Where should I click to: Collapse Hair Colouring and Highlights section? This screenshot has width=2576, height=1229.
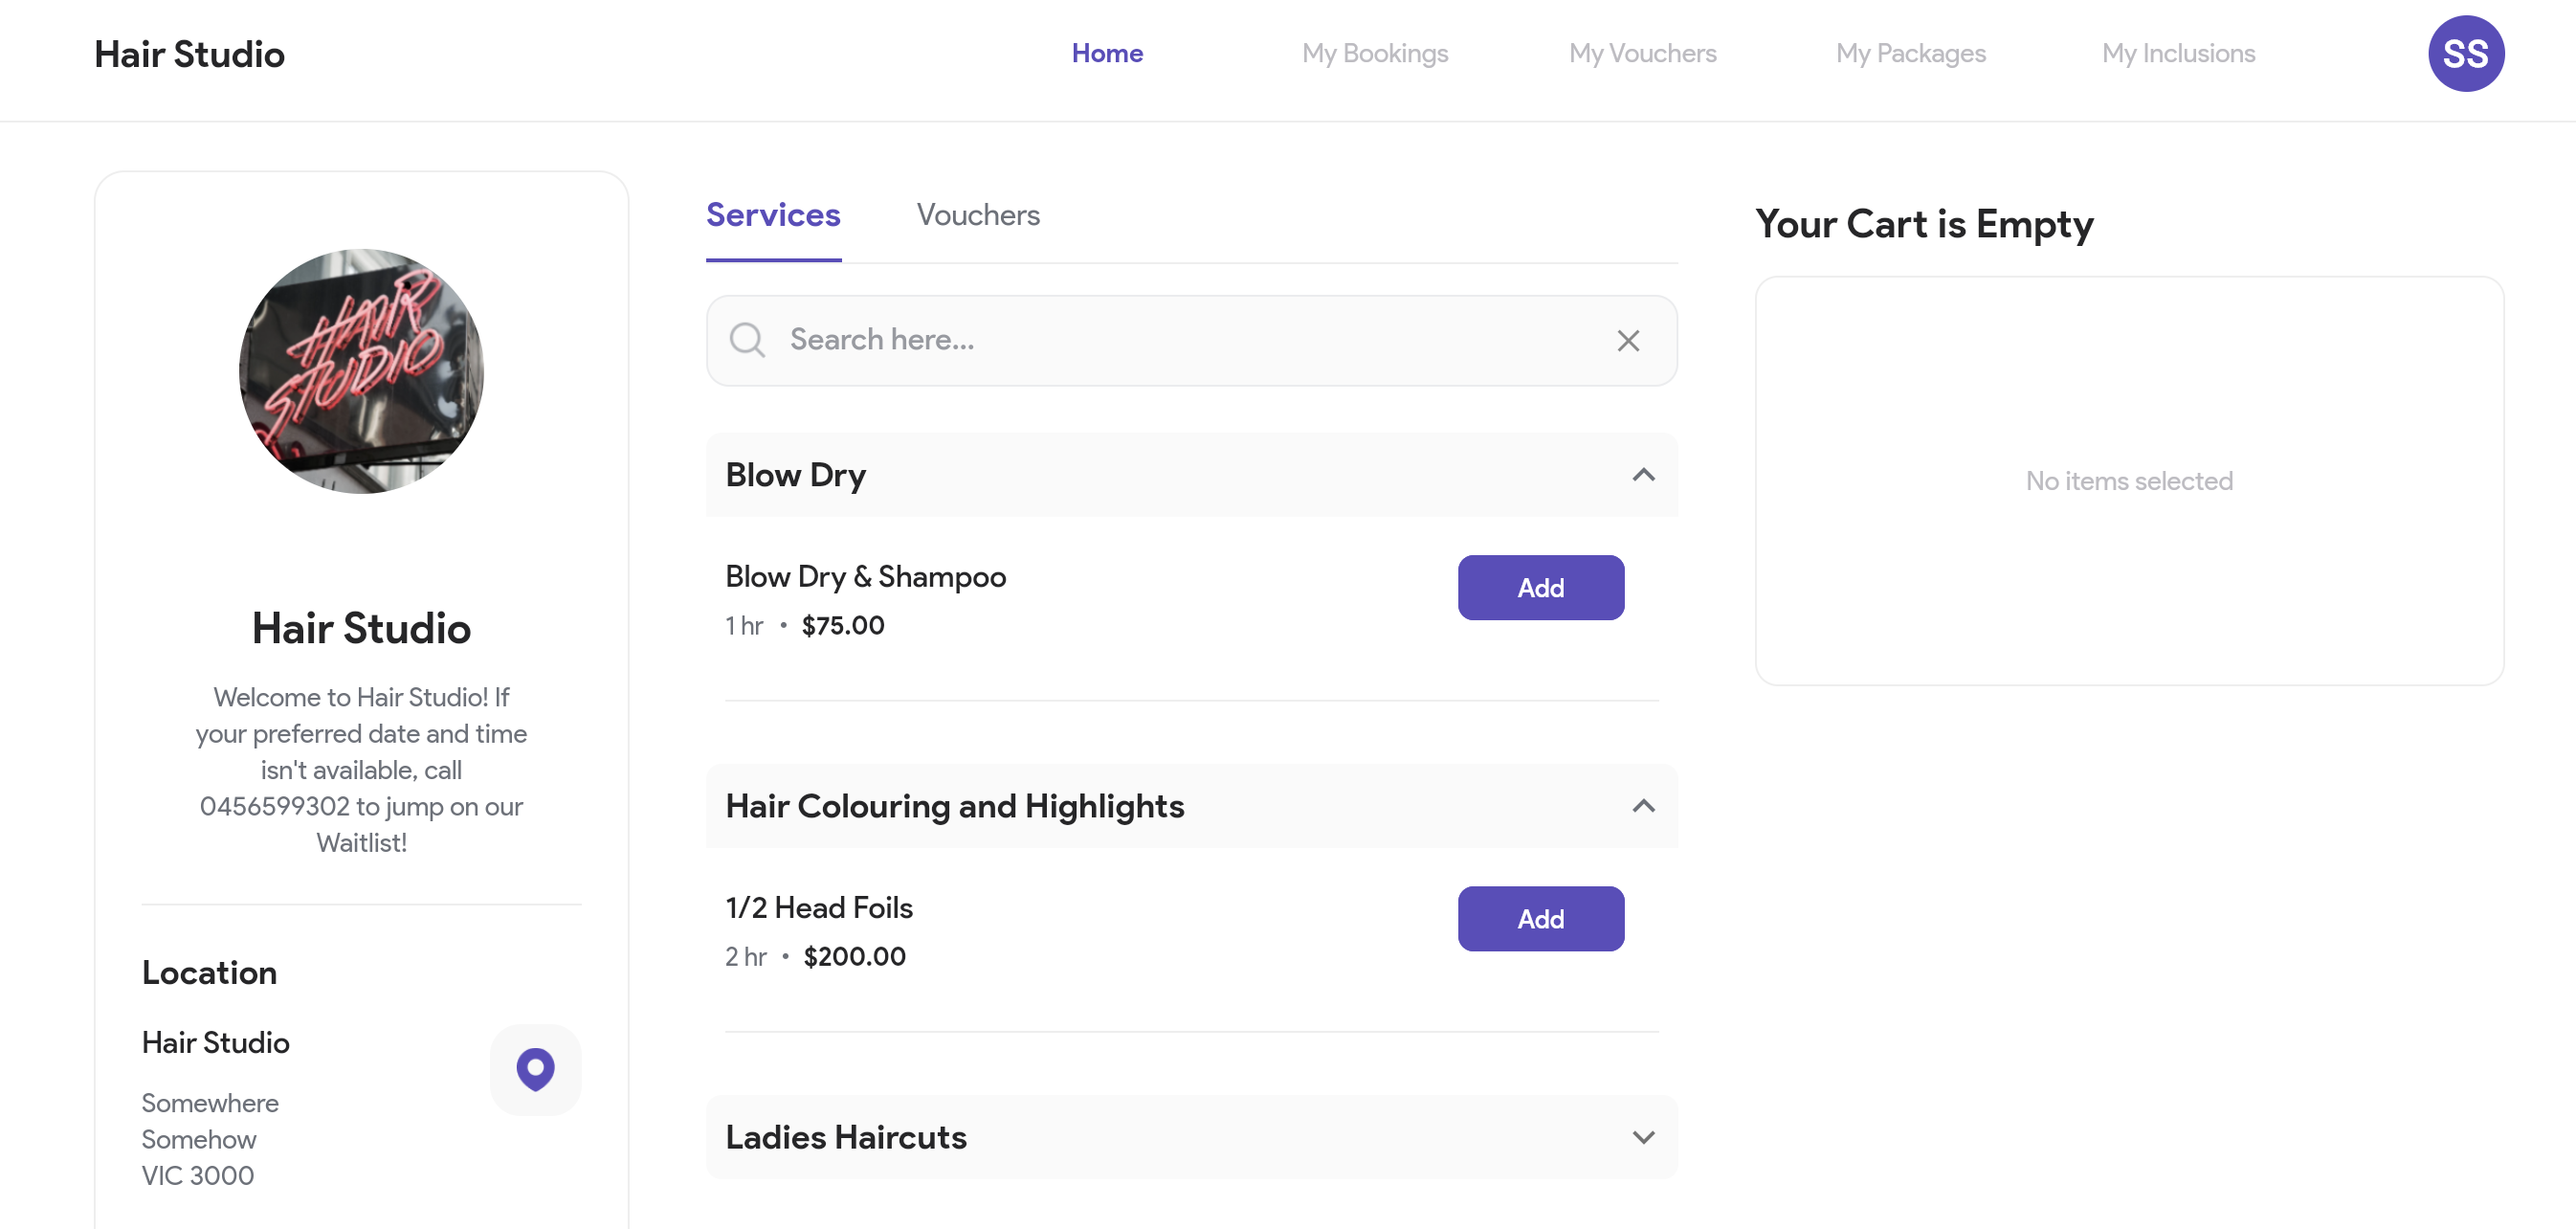(x=1643, y=806)
